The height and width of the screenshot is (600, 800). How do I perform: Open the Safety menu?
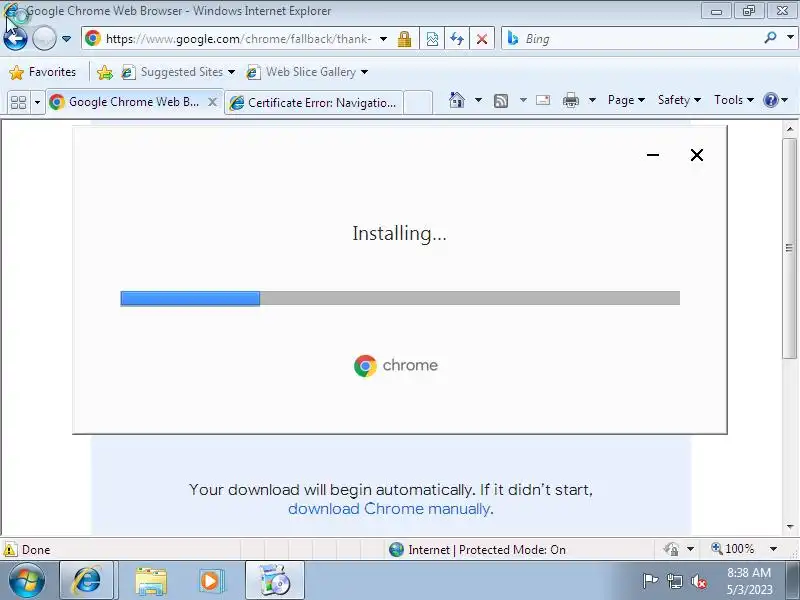[x=679, y=100]
